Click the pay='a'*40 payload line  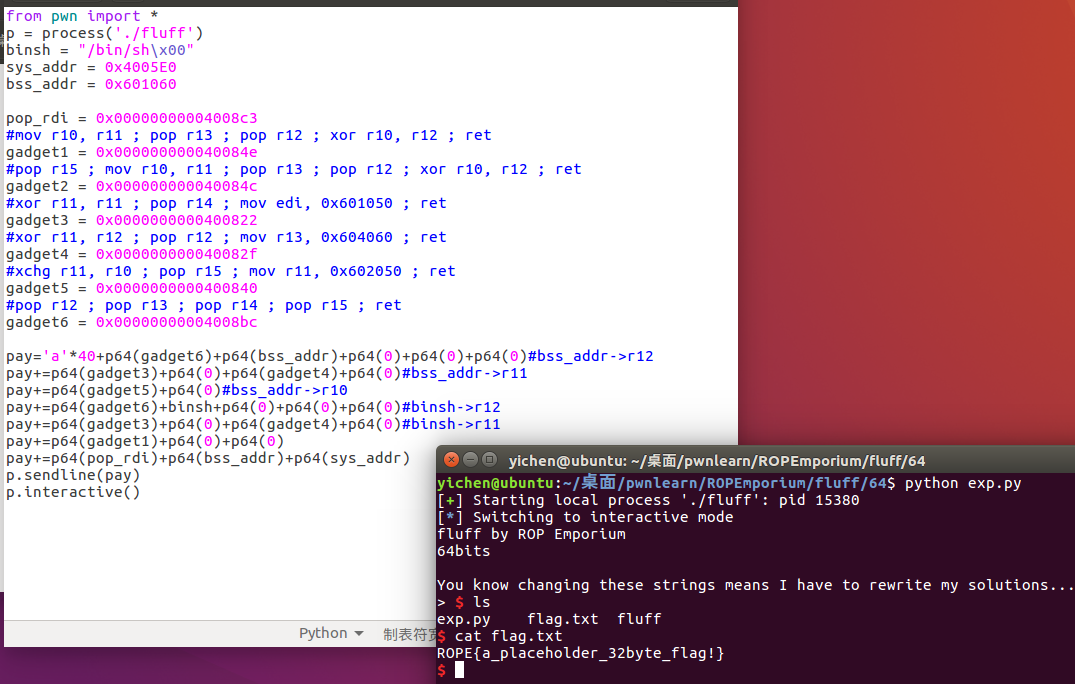[330, 356]
